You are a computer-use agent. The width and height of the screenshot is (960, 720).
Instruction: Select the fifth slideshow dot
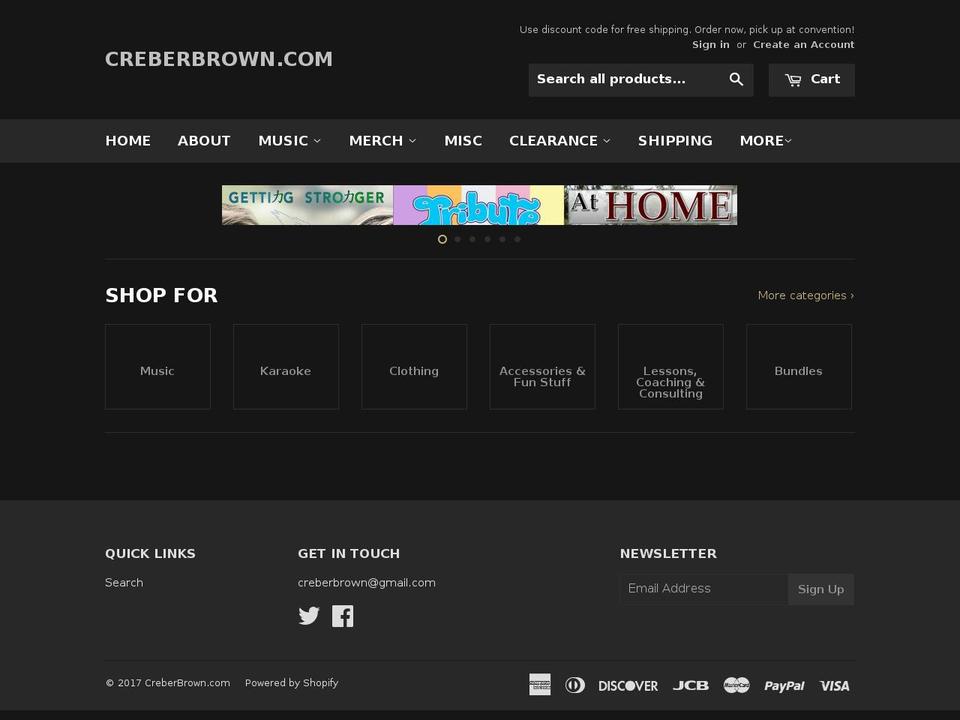point(503,239)
